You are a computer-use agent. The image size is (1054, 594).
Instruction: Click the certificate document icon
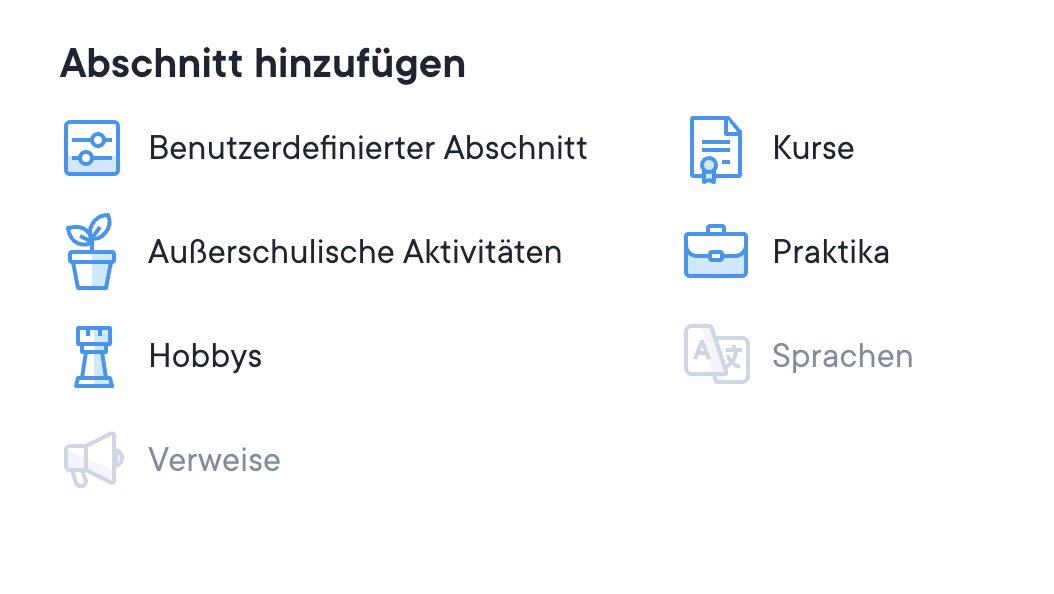(x=716, y=148)
